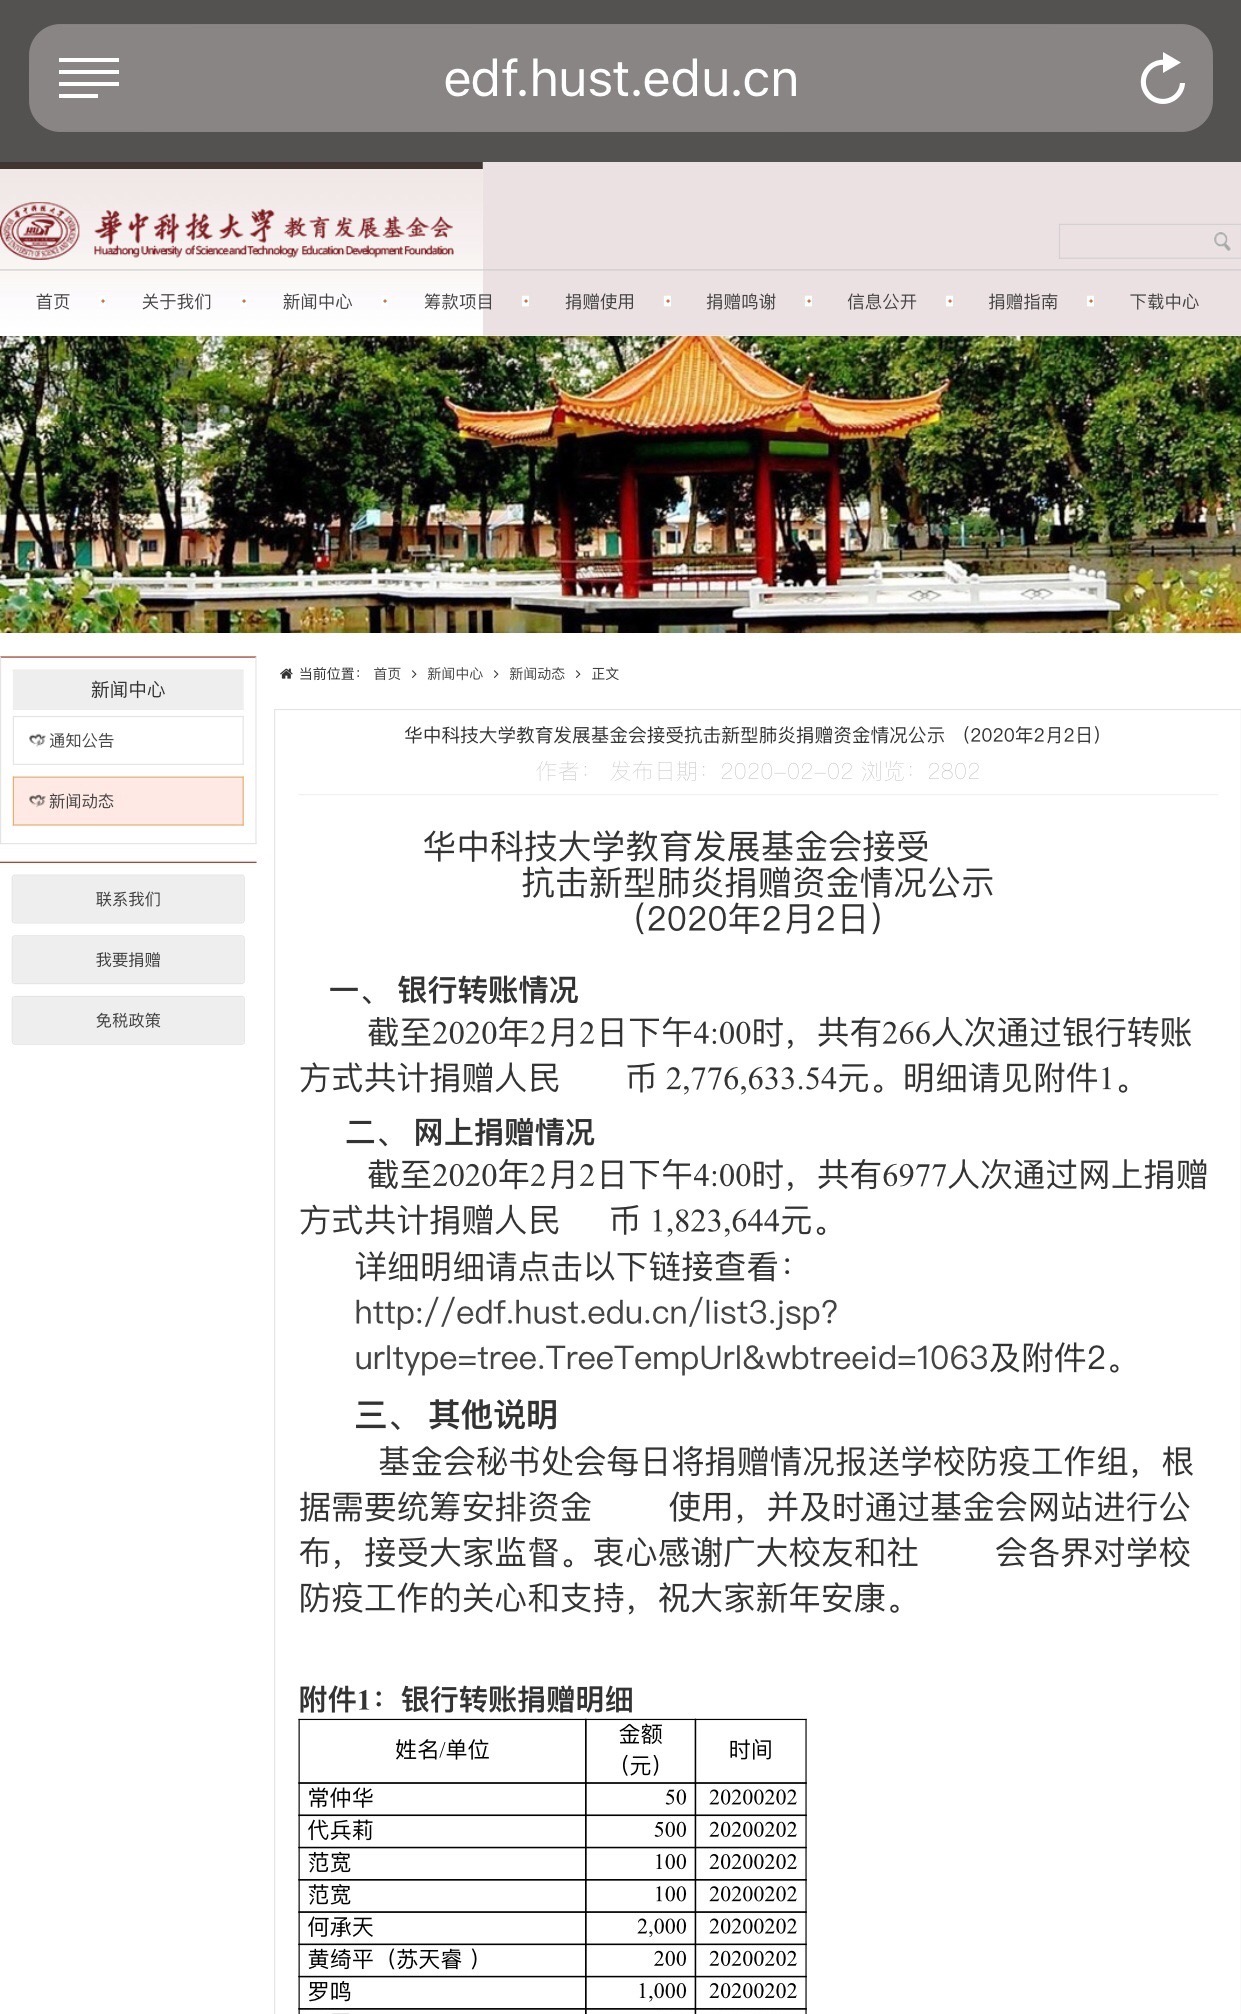
Task: Select 通知公告 in the sidebar
Action: 128,740
